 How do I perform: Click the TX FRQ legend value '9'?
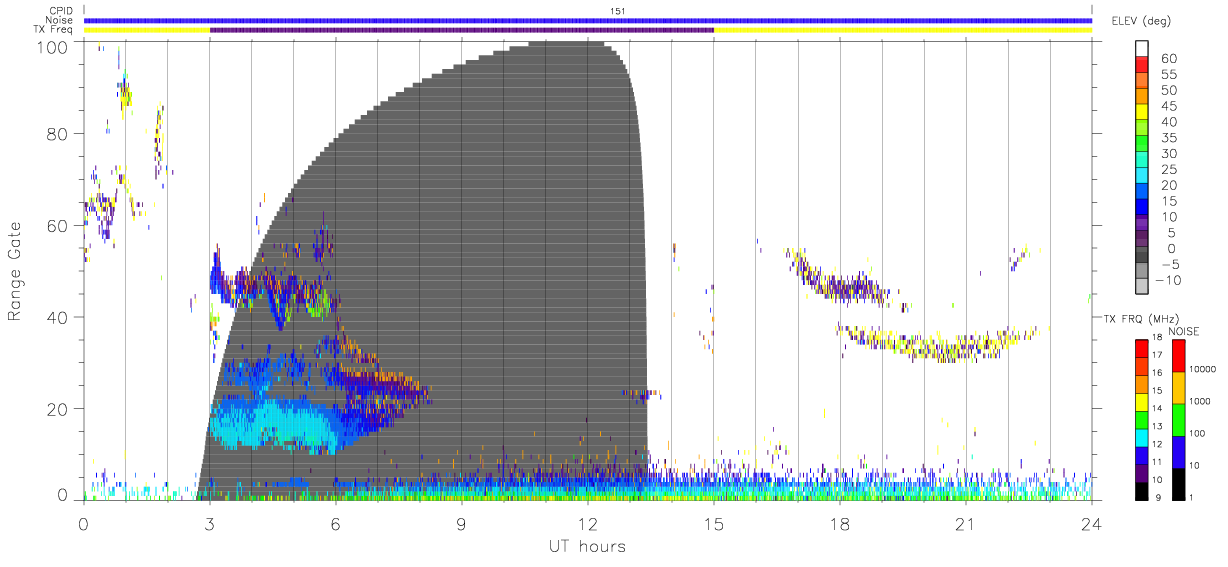point(1158,497)
